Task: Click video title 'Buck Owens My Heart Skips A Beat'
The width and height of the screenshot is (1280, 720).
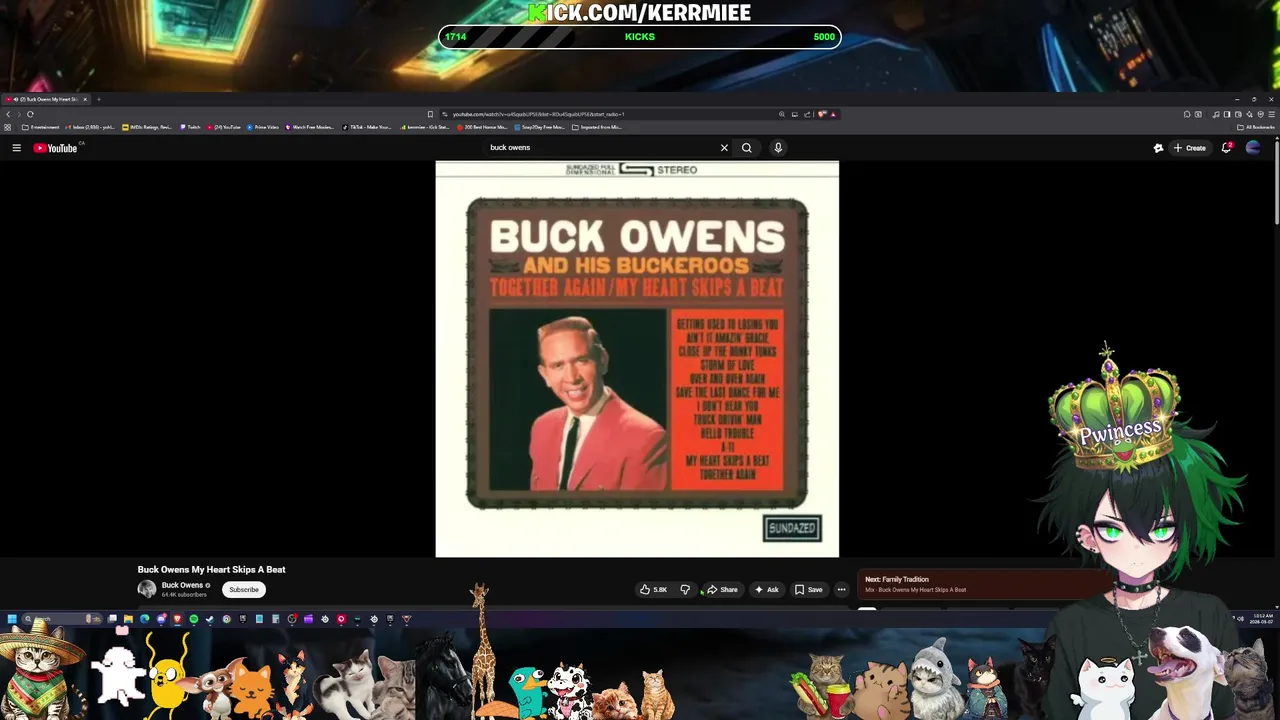Action: click(212, 569)
